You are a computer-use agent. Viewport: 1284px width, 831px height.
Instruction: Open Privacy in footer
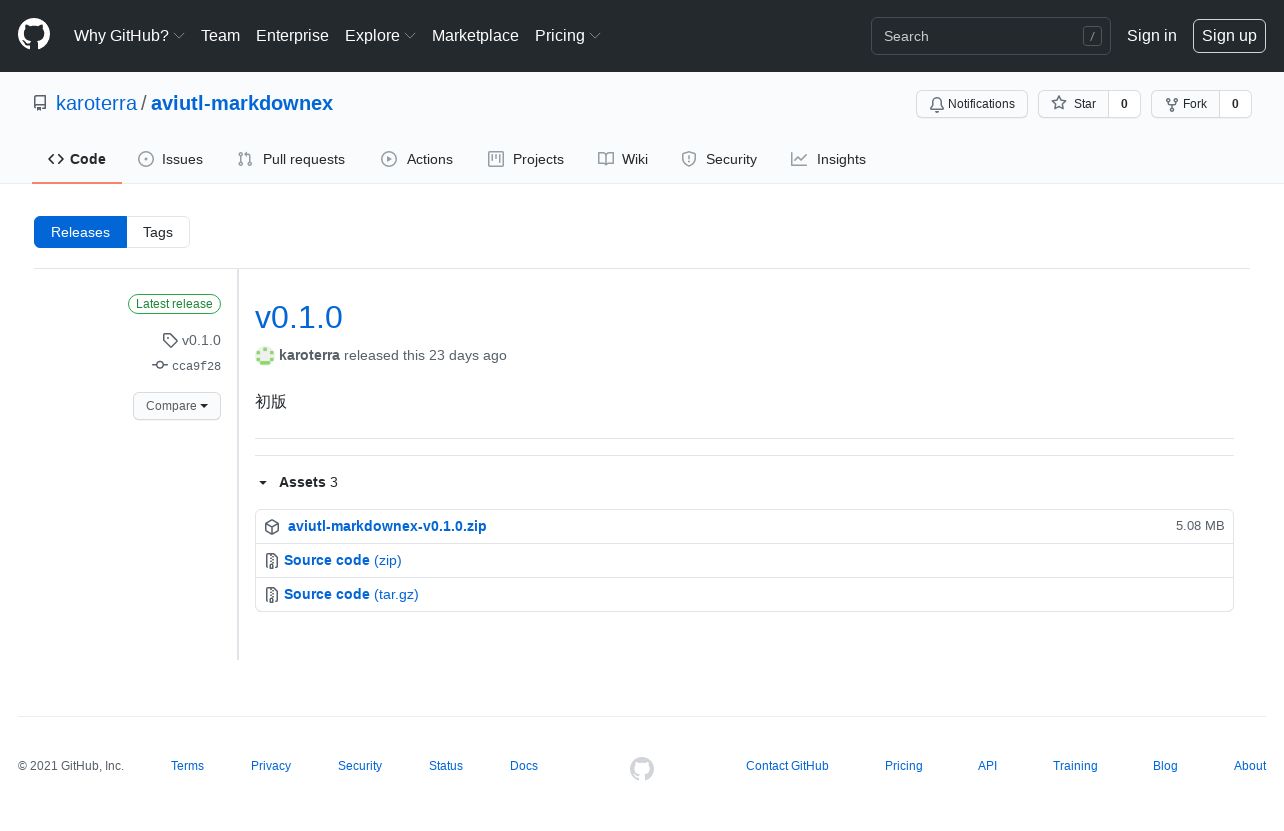click(271, 766)
